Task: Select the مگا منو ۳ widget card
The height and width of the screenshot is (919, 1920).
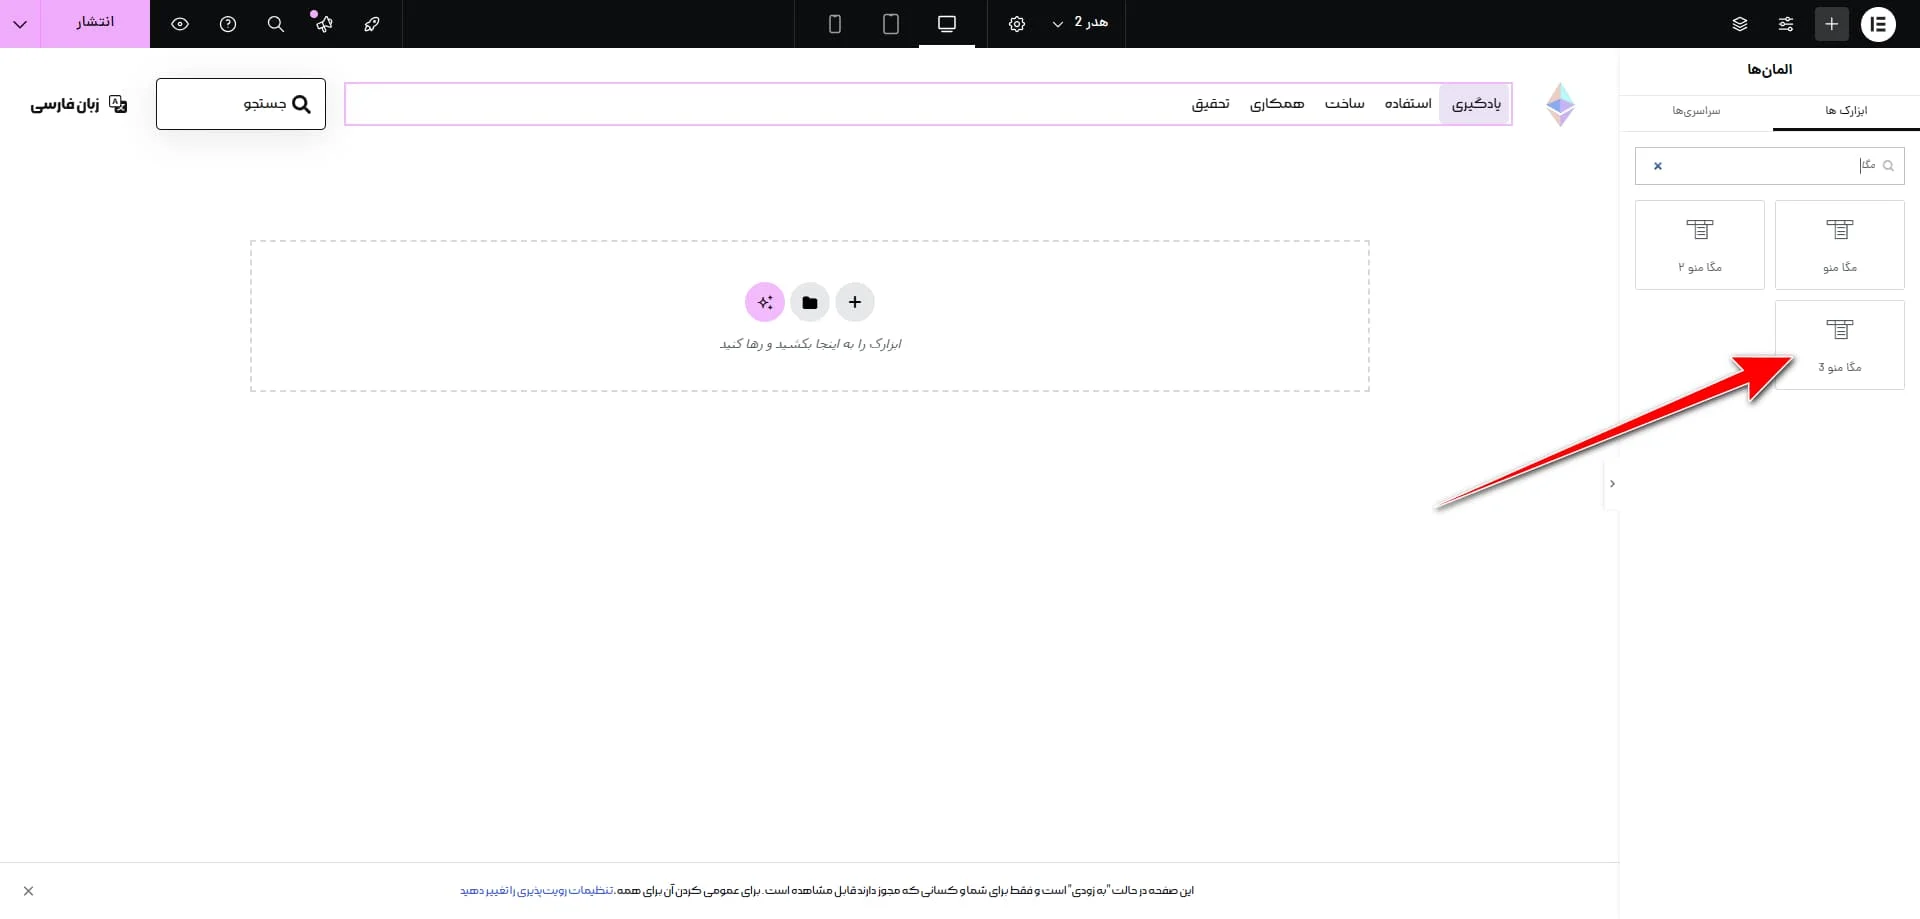Action: 1840,345
